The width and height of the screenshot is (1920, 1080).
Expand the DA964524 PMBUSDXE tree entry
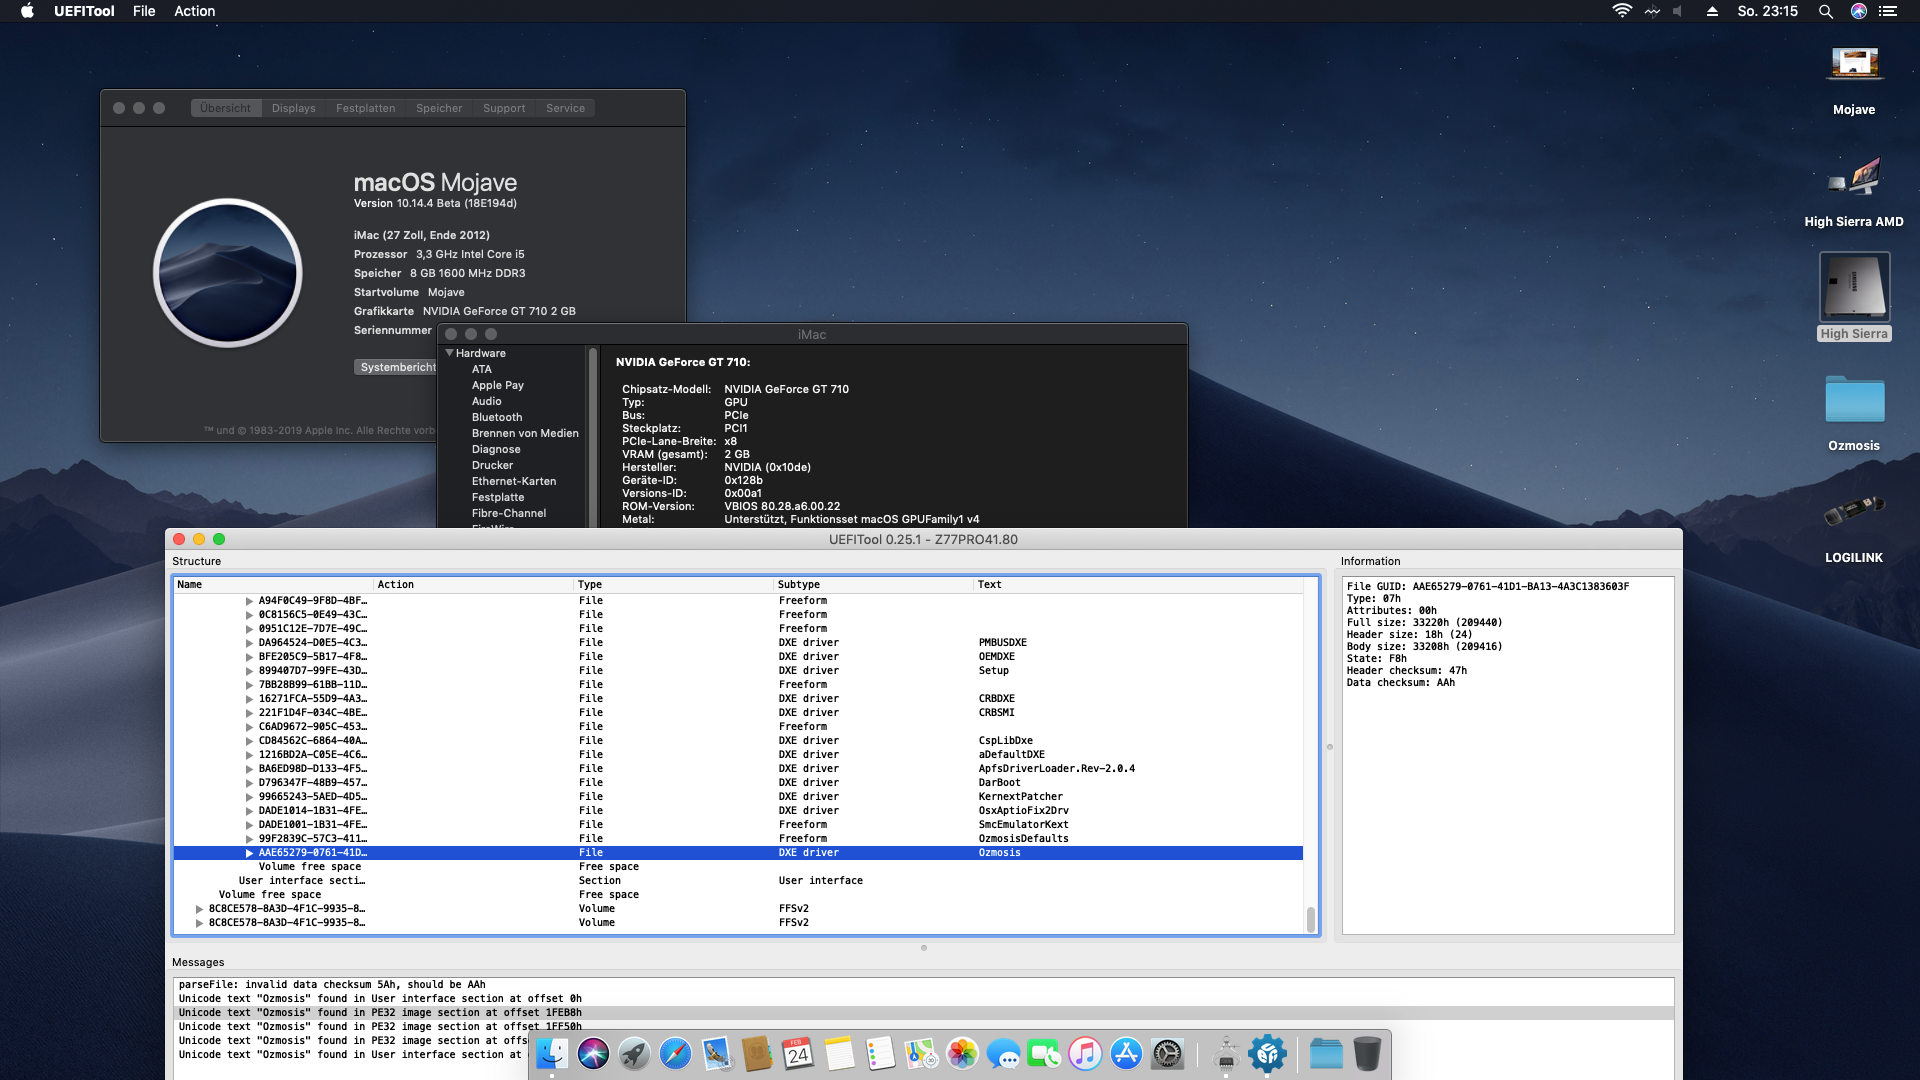tap(249, 643)
